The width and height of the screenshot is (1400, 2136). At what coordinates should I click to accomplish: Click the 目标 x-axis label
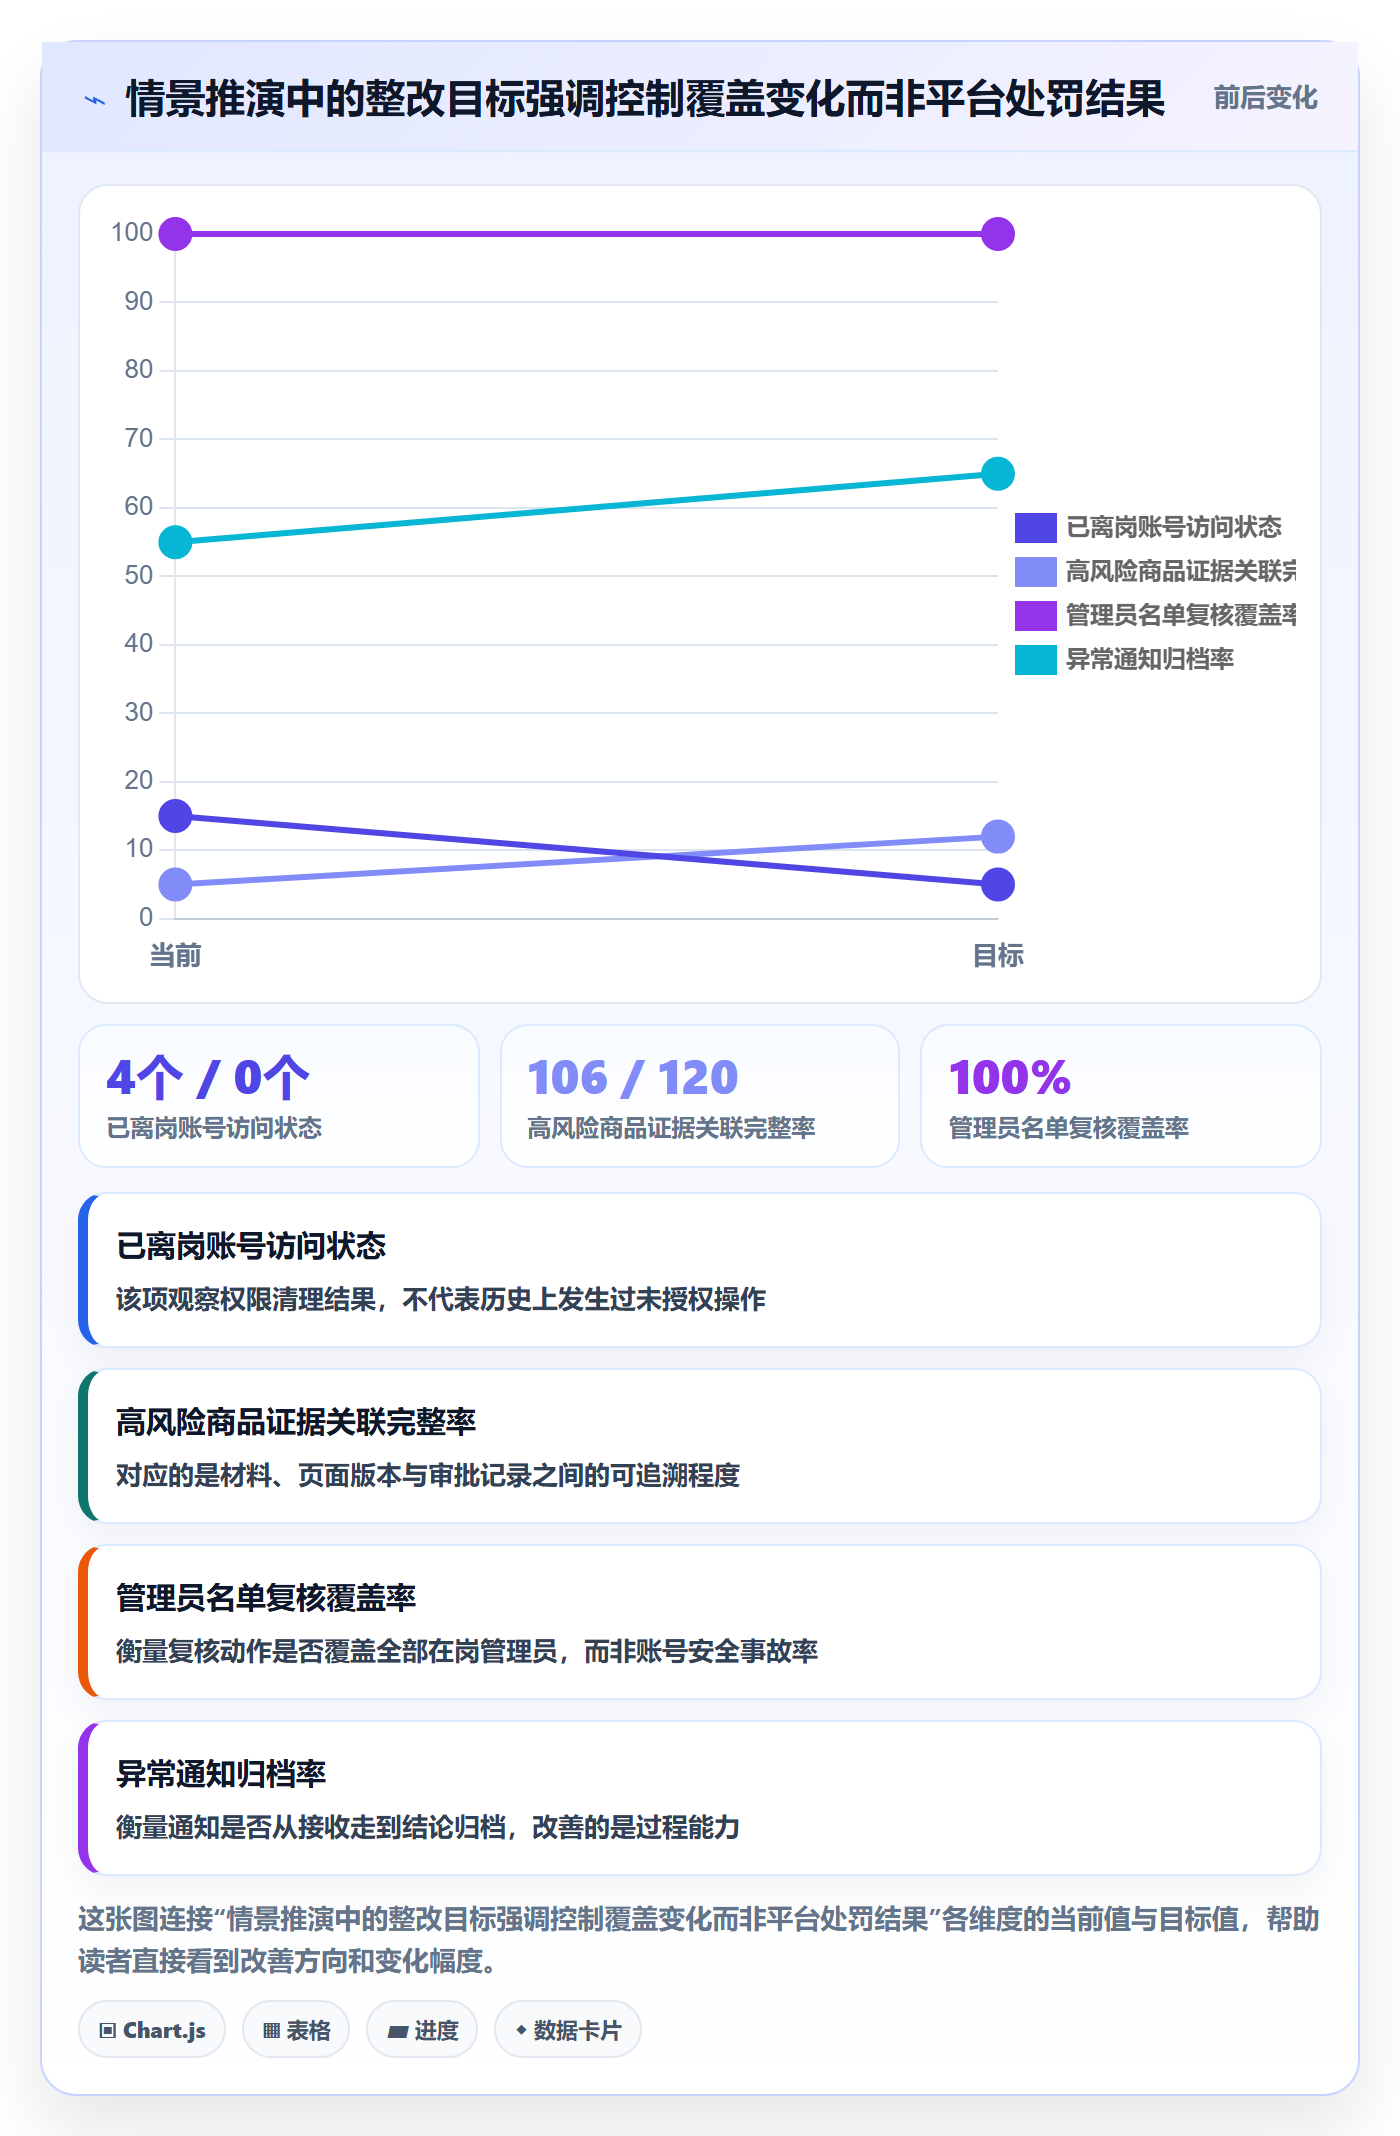click(x=998, y=955)
